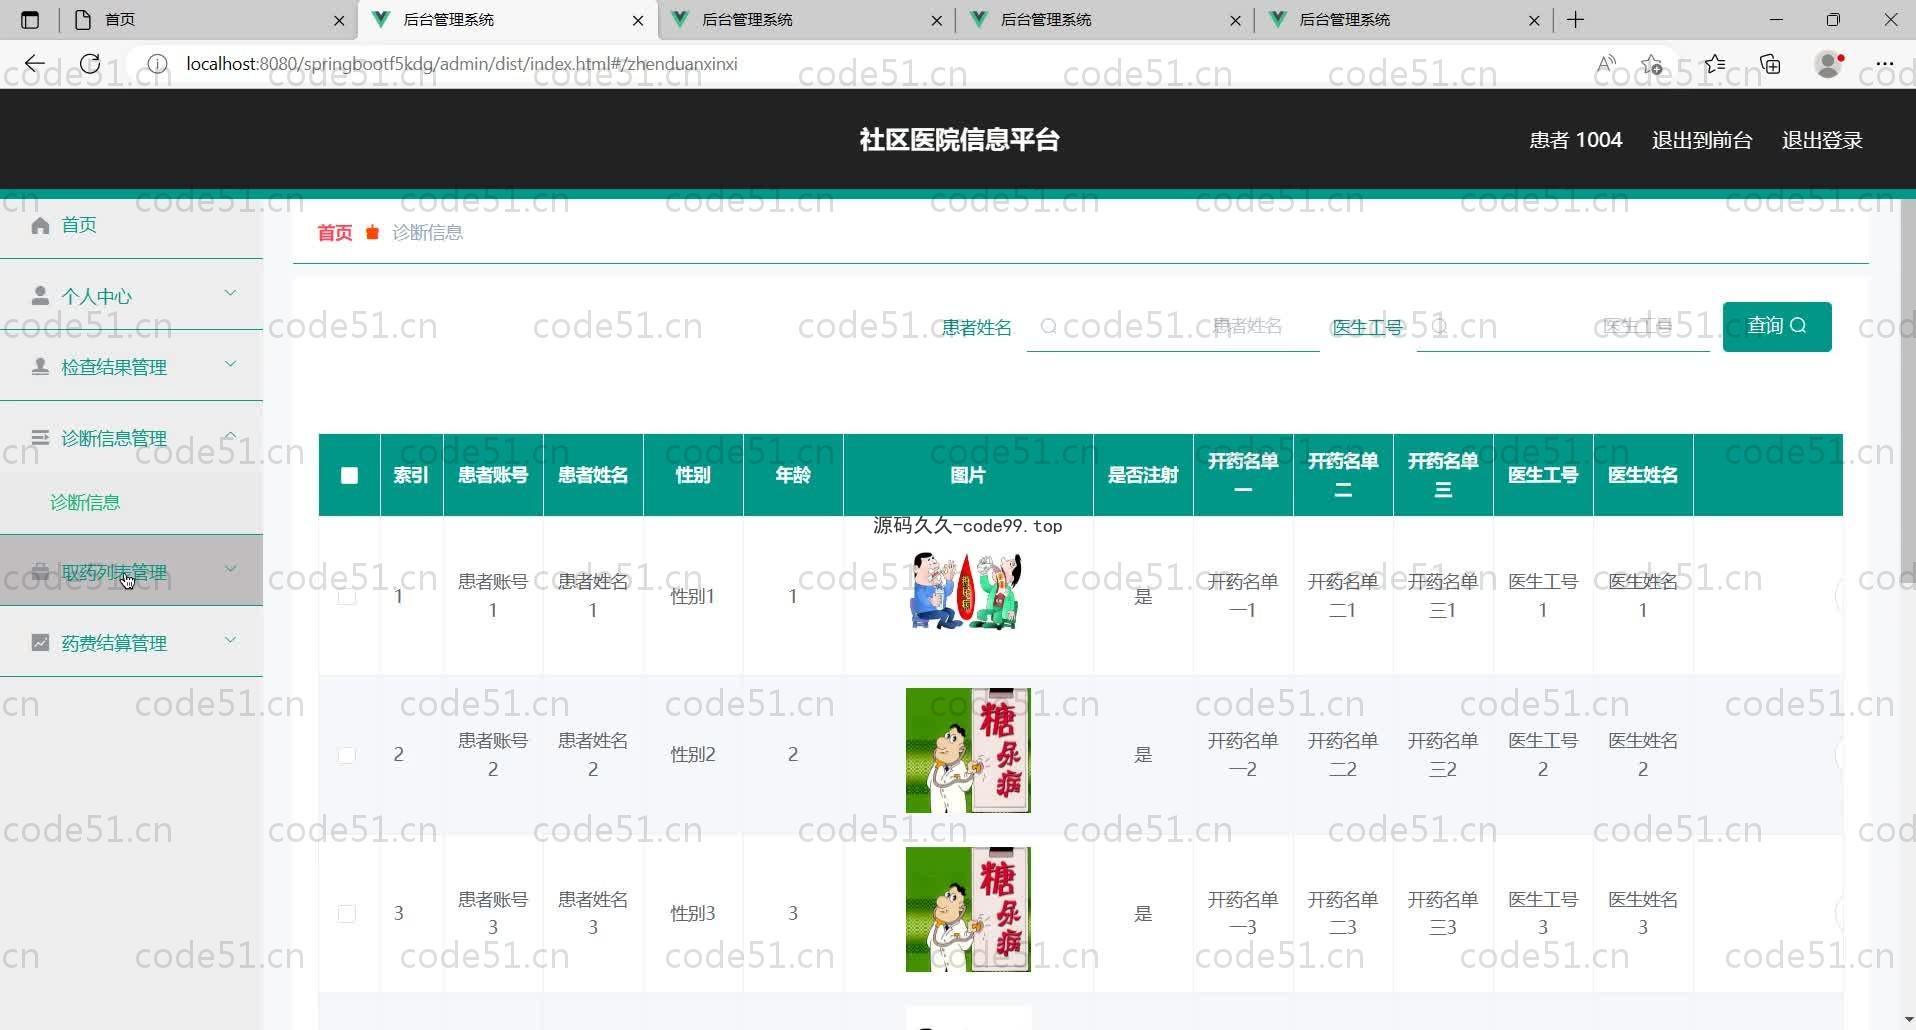Viewport: 1916px width, 1030px height.
Task: Click the chart icon beside 药费结算管理
Action: pos(40,643)
